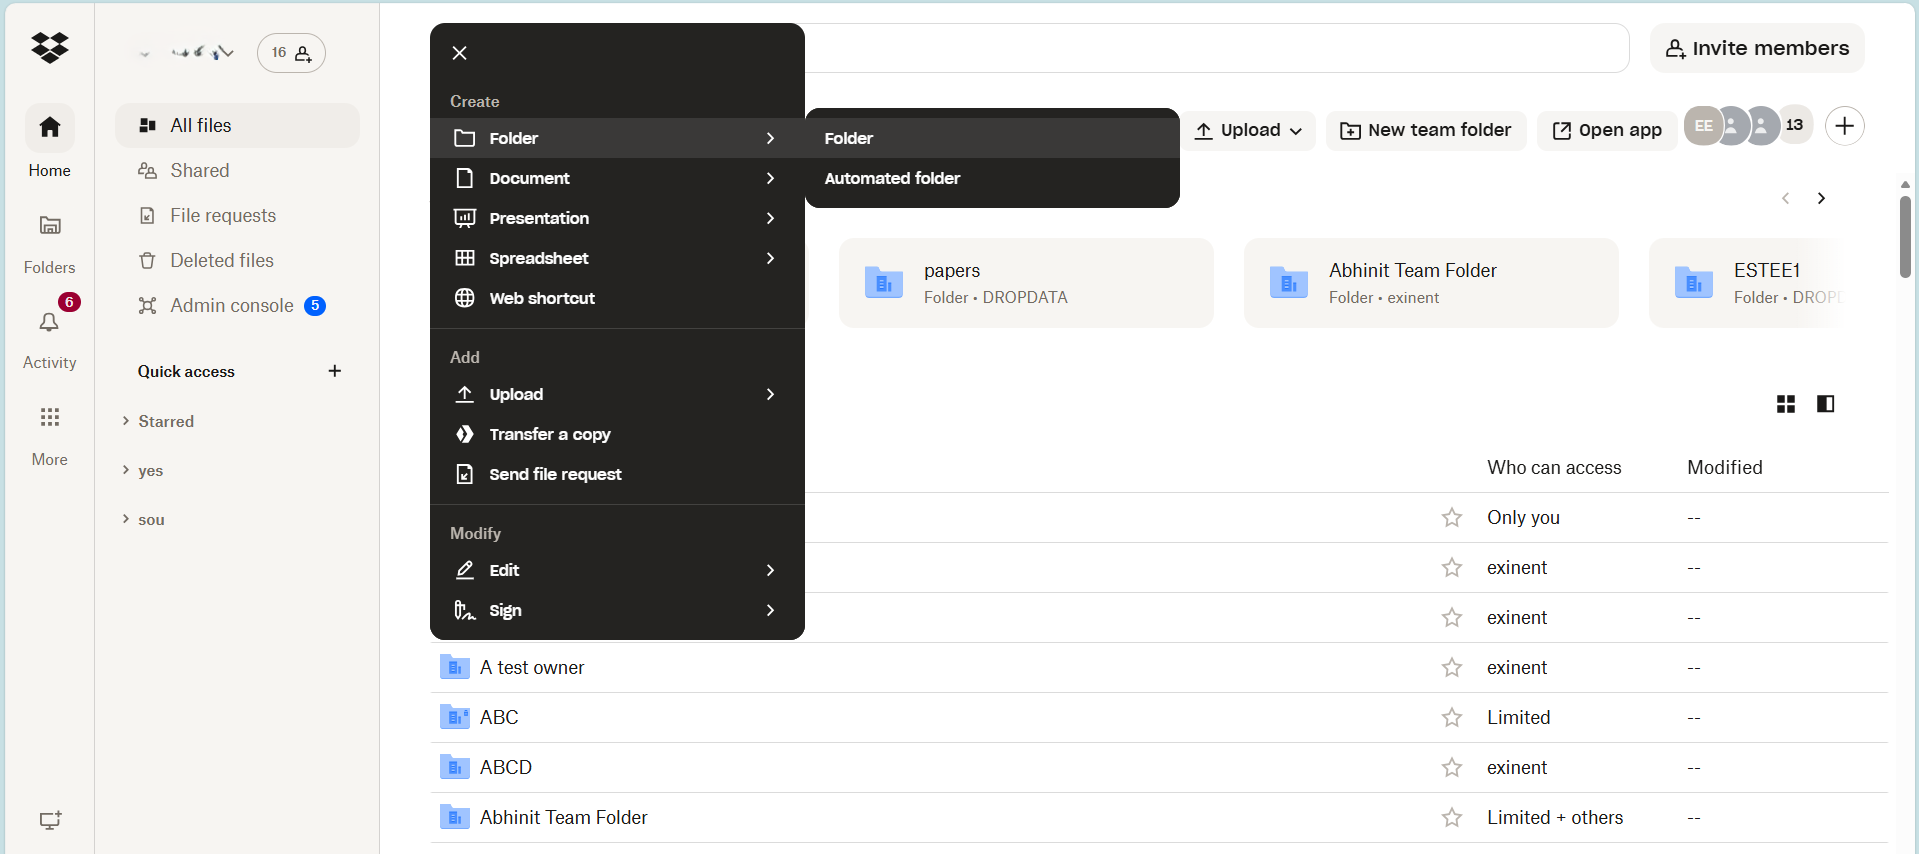Select Web shortcut menu item
This screenshot has width=1919, height=854.
coord(617,298)
